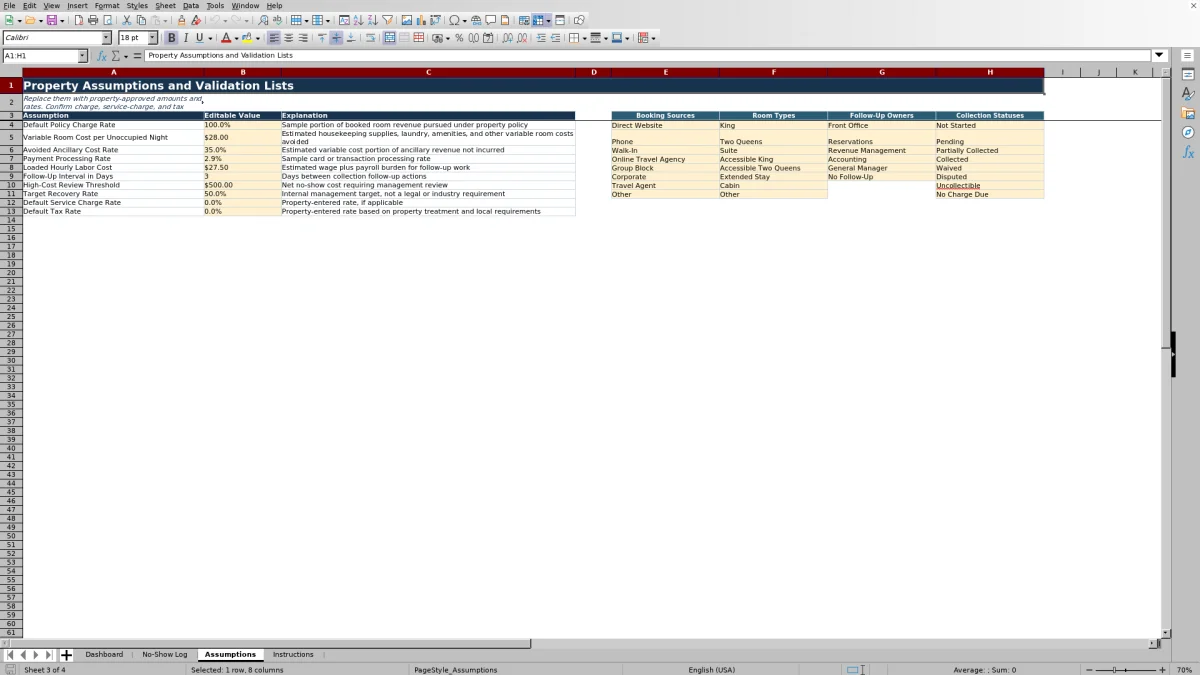
Task: Click English (USA) language in status bar
Action: coord(711,670)
